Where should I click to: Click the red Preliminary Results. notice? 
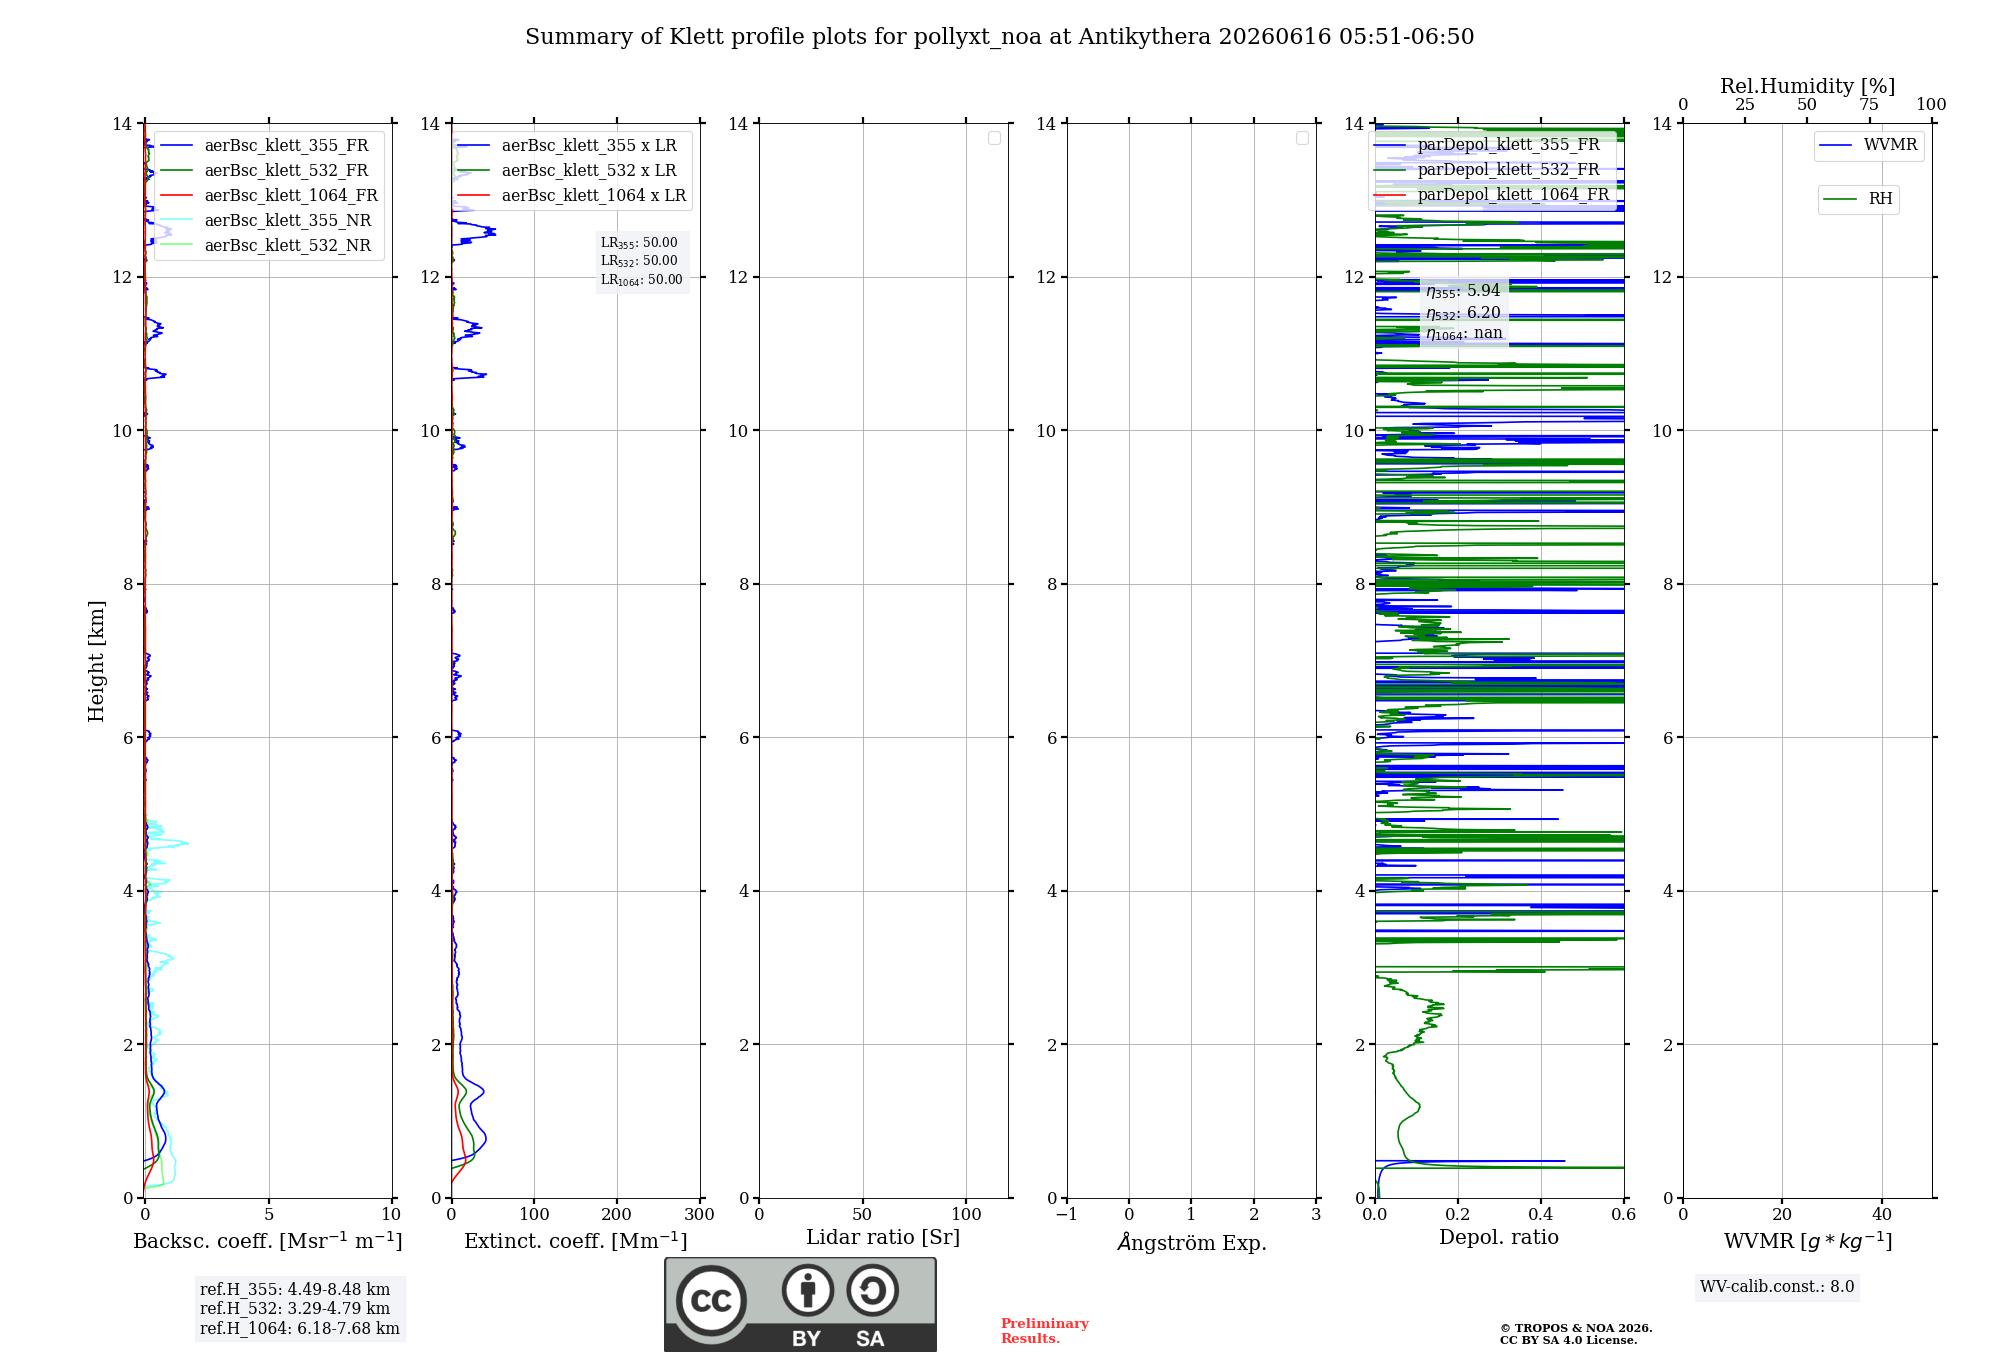[x=1045, y=1331]
